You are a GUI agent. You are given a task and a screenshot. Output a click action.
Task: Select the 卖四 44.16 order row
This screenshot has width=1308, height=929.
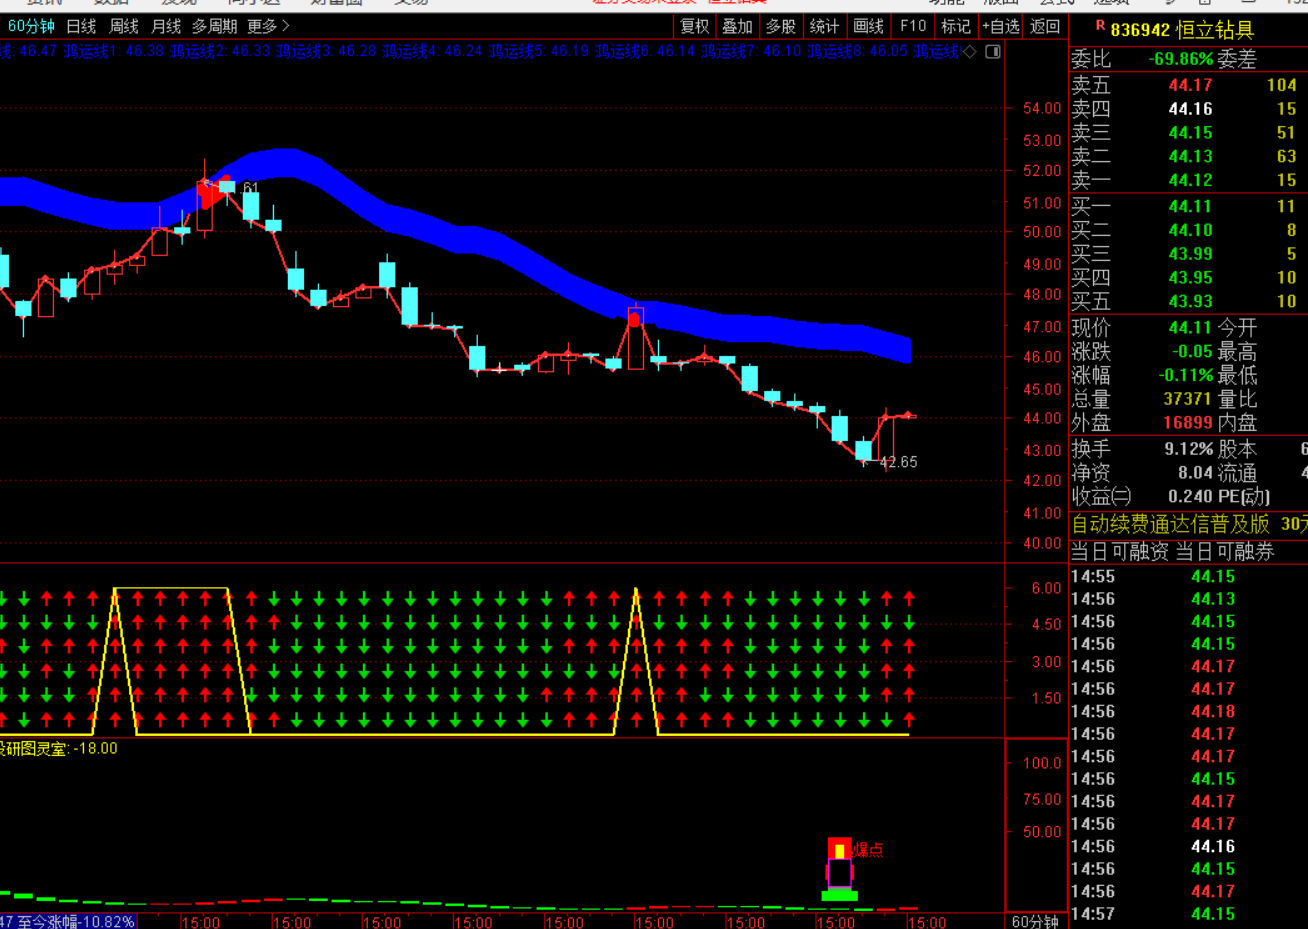coord(1188,109)
